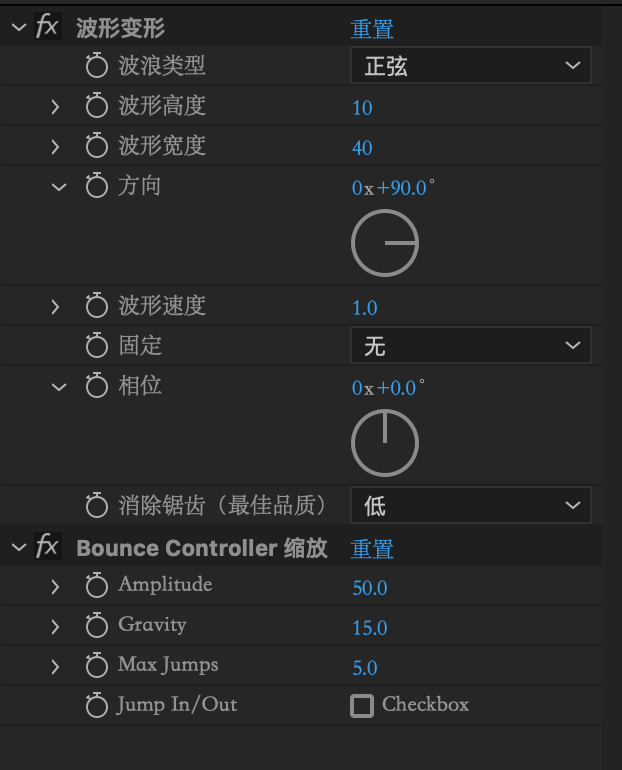Click the Amplitude stopwatch icon
Image resolution: width=622 pixels, height=770 pixels.
(x=96, y=587)
